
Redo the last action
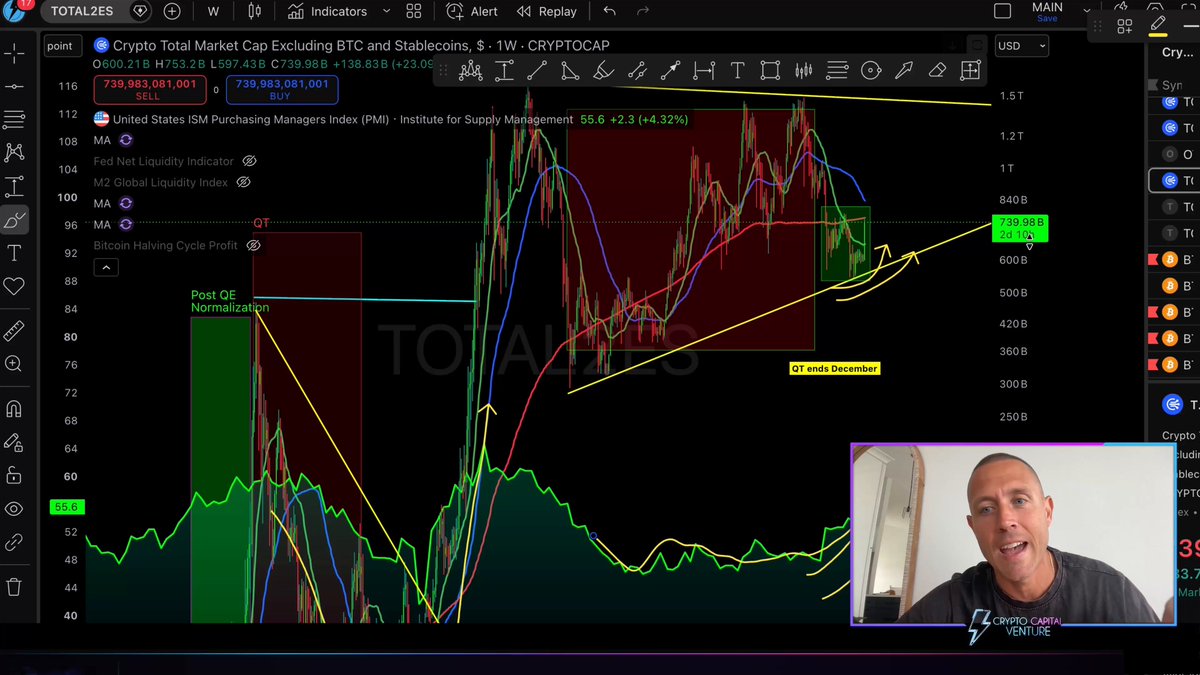click(x=643, y=11)
